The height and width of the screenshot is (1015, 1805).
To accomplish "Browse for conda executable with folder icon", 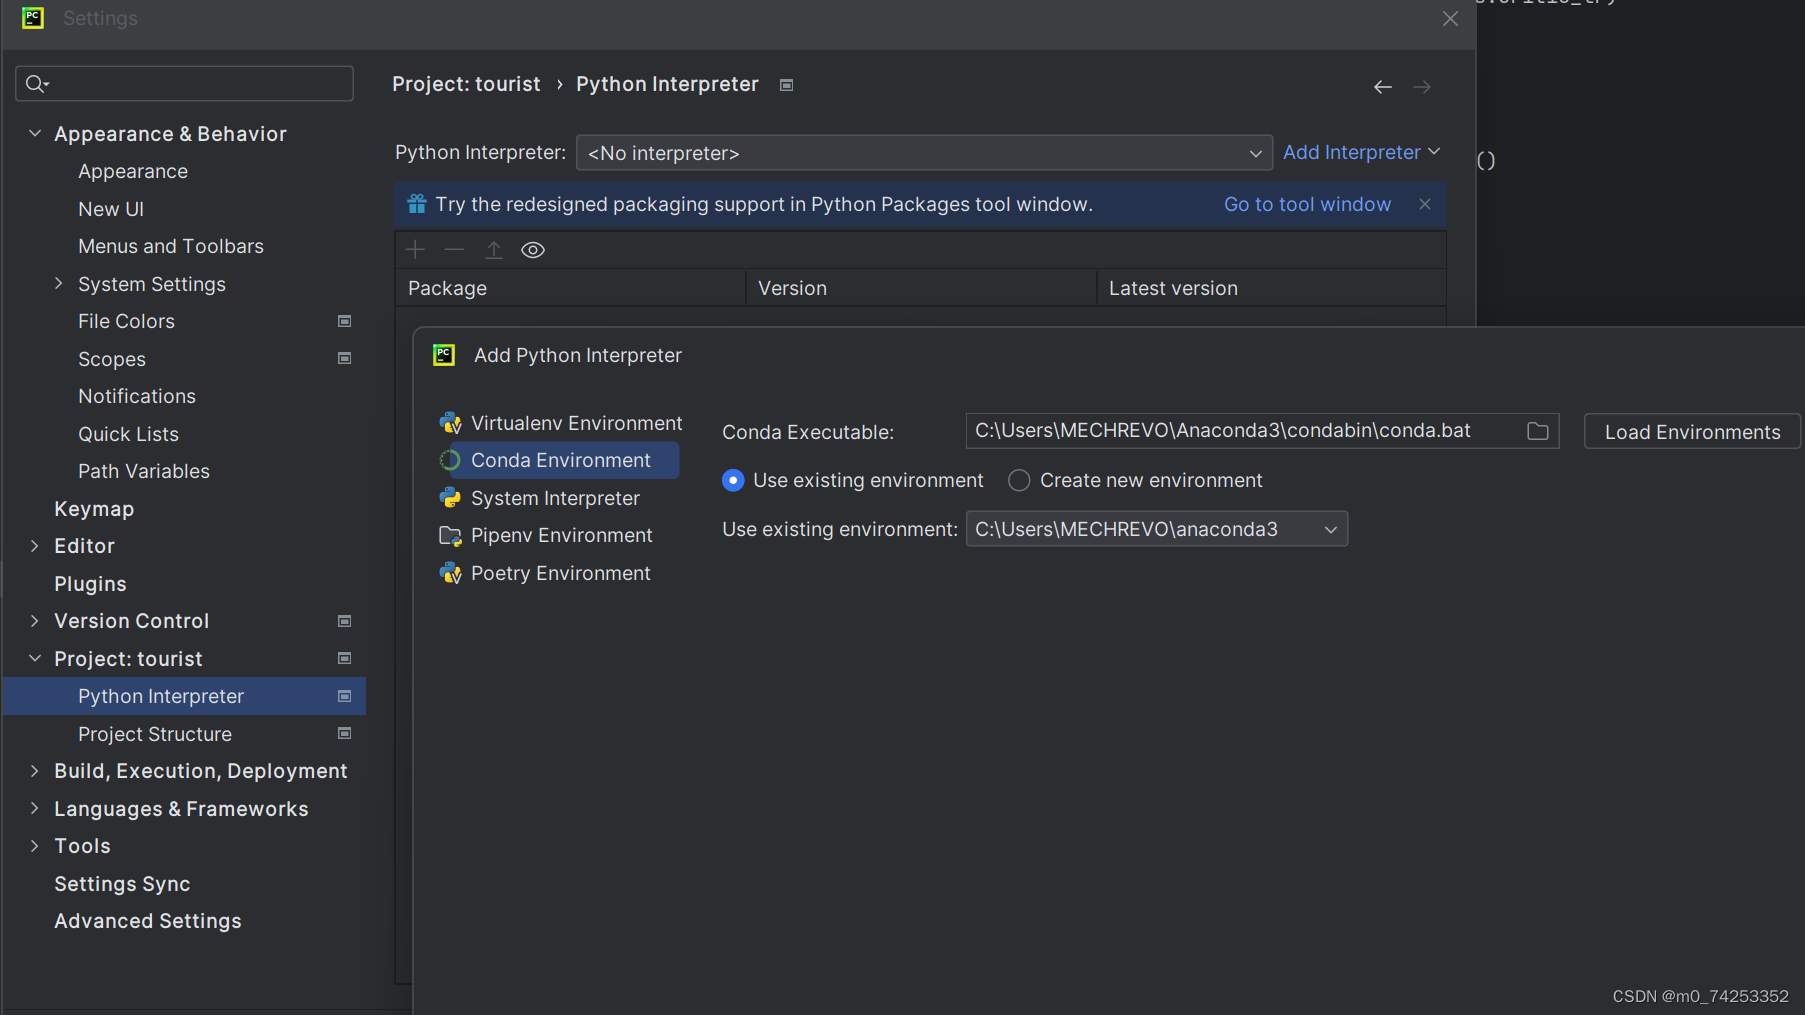I will (1538, 431).
